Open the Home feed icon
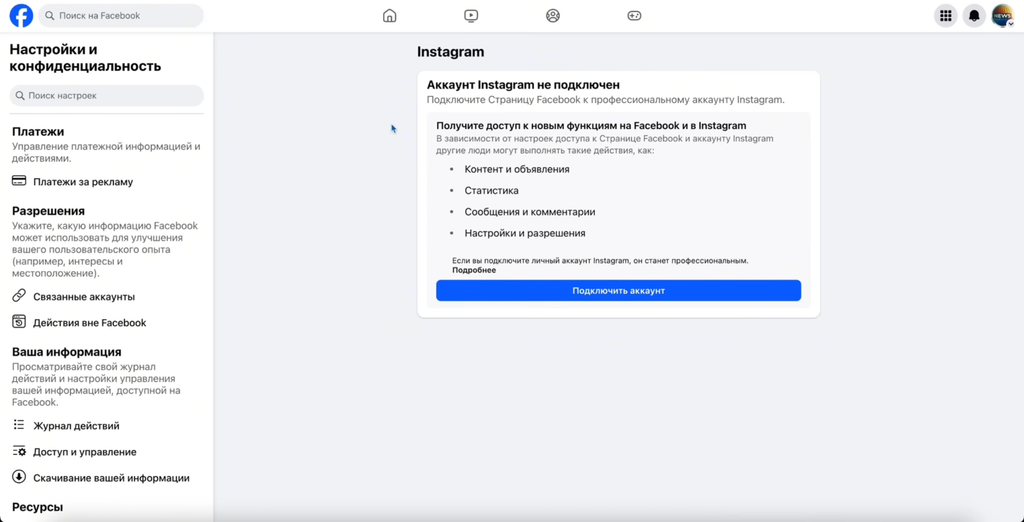 (x=389, y=16)
